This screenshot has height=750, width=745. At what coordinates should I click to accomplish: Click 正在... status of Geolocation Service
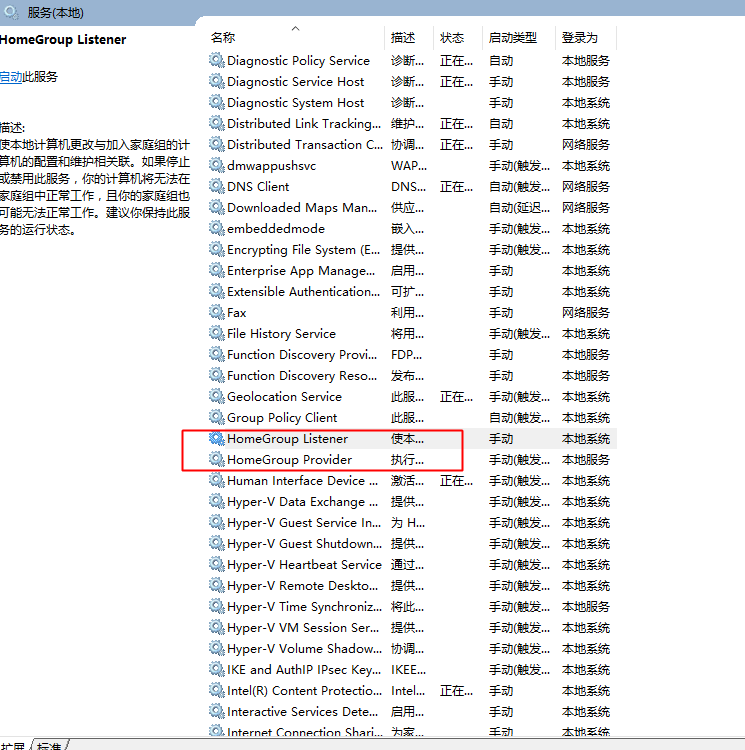[457, 397]
